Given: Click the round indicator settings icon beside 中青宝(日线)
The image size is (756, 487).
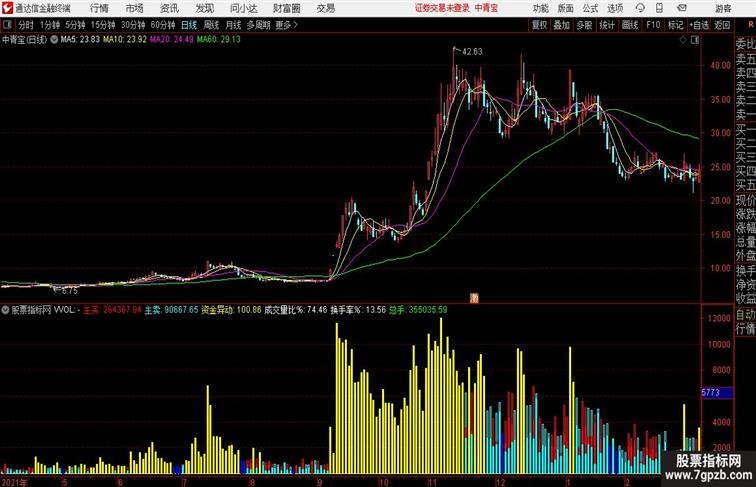Looking at the screenshot, I should coord(54,40).
